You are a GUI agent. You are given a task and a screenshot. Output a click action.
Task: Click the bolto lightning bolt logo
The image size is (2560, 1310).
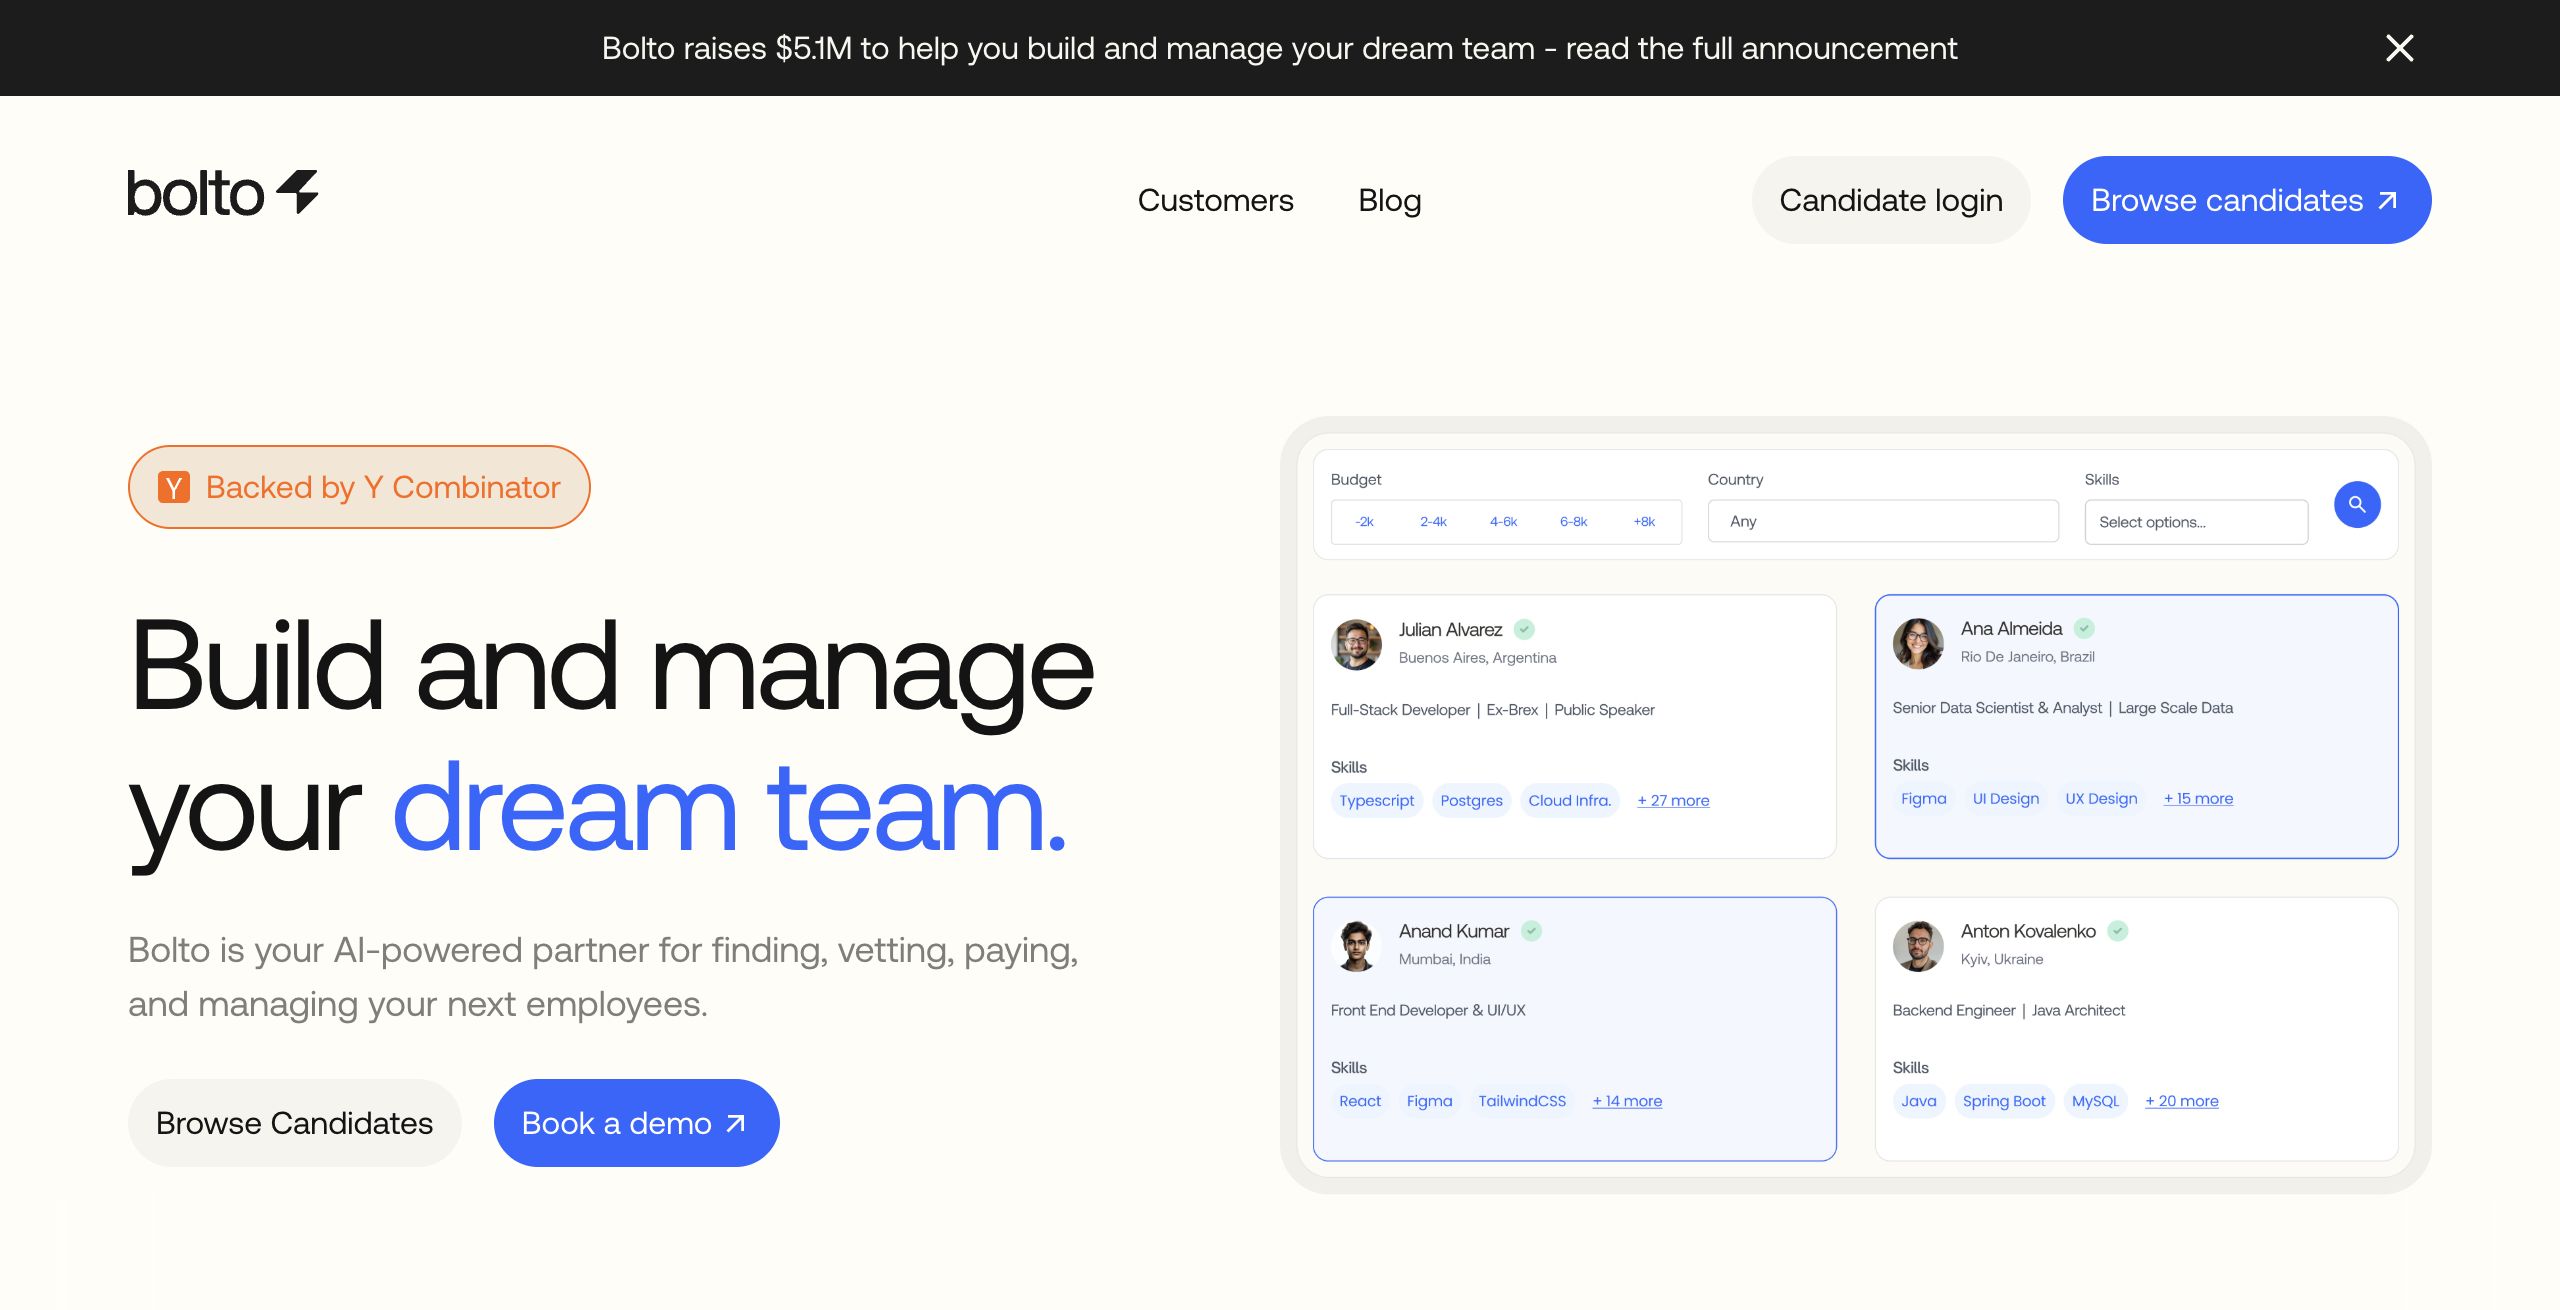click(297, 191)
